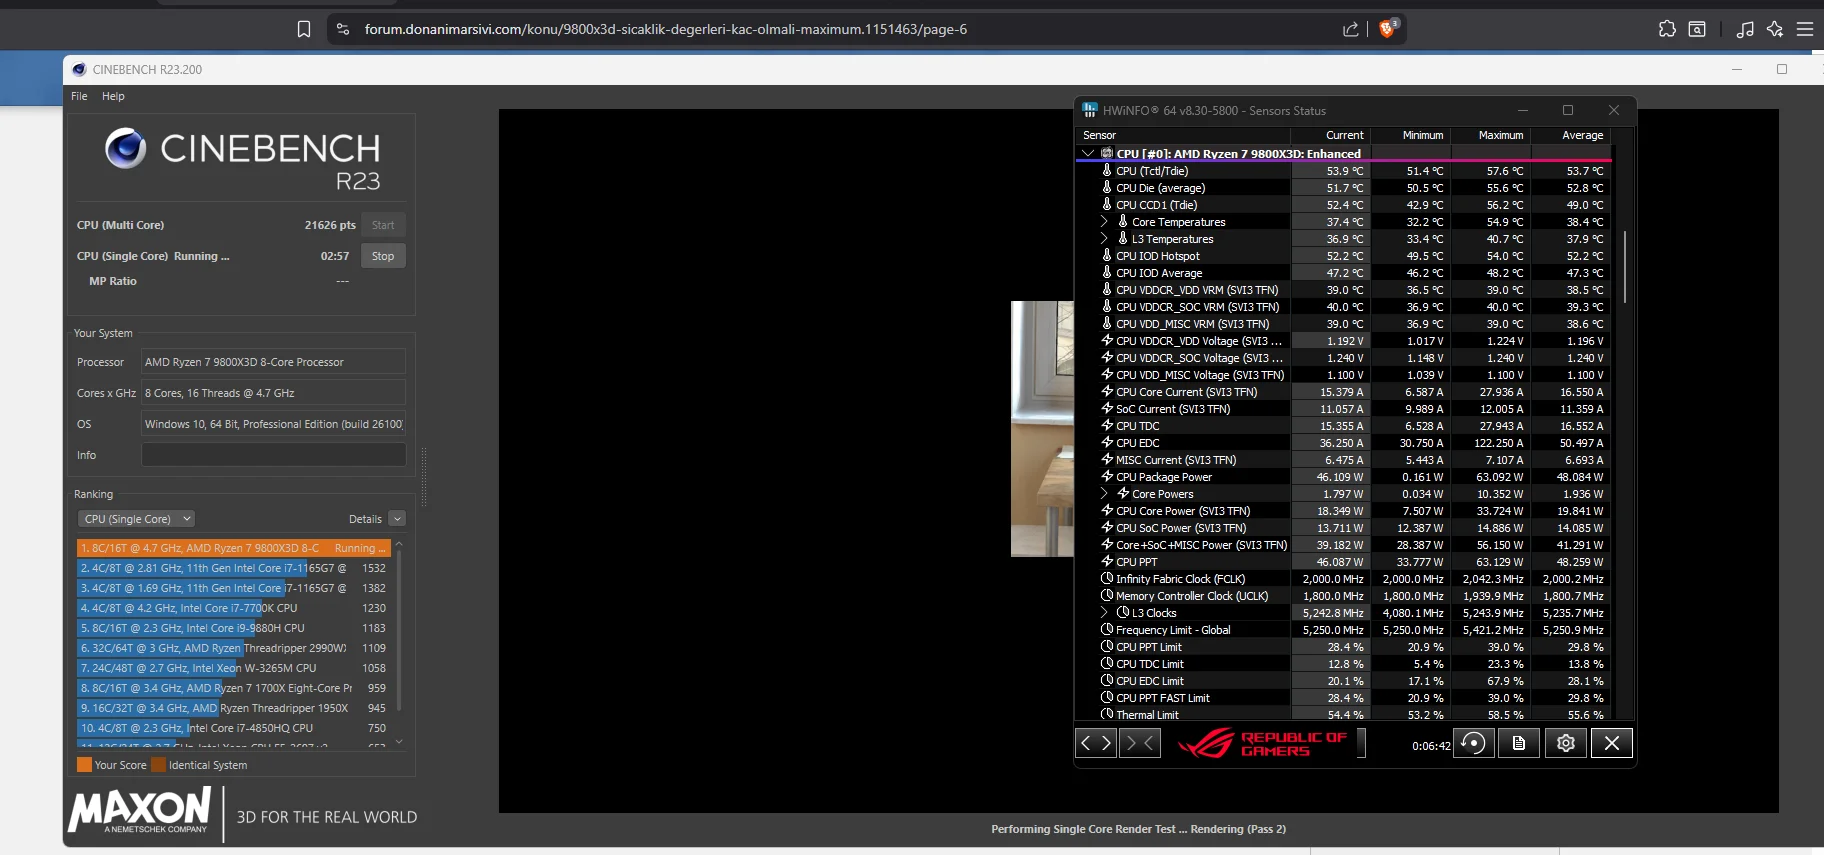
Task: Click the "21626 pts" multi core score
Action: click(x=330, y=225)
